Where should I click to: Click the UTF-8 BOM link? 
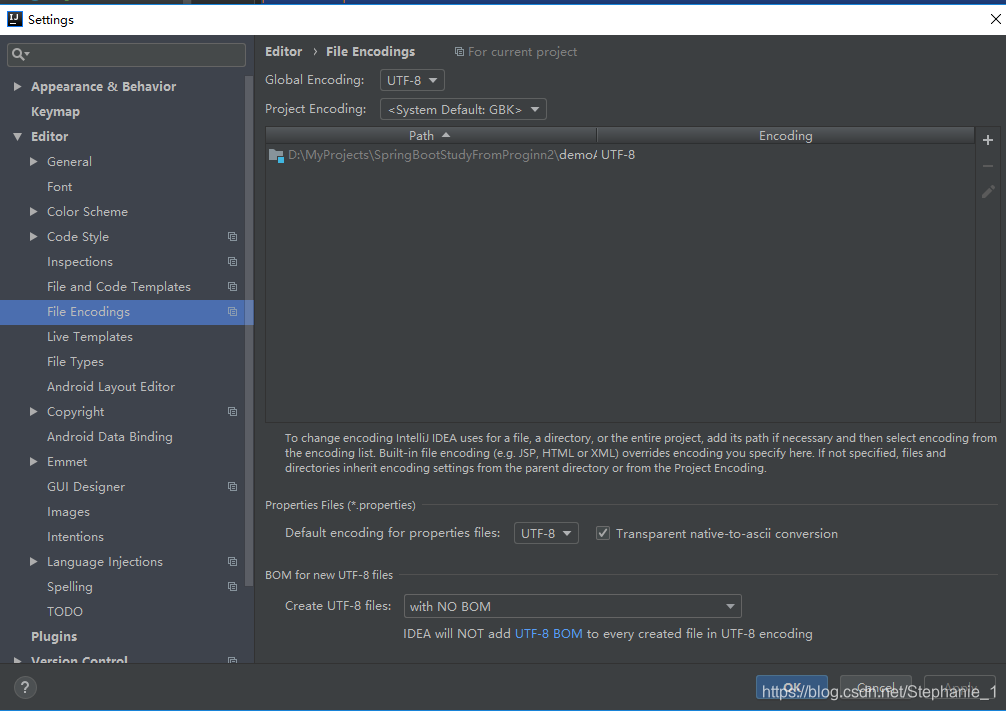[549, 634]
